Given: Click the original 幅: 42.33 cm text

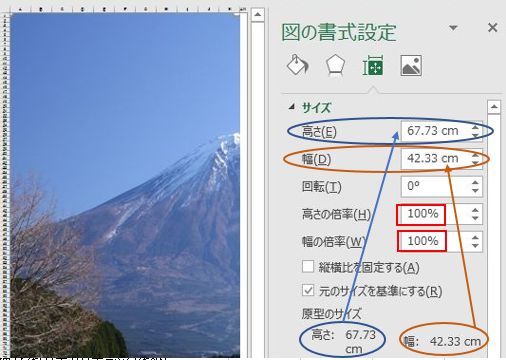Looking at the screenshot, I should click(x=442, y=341).
